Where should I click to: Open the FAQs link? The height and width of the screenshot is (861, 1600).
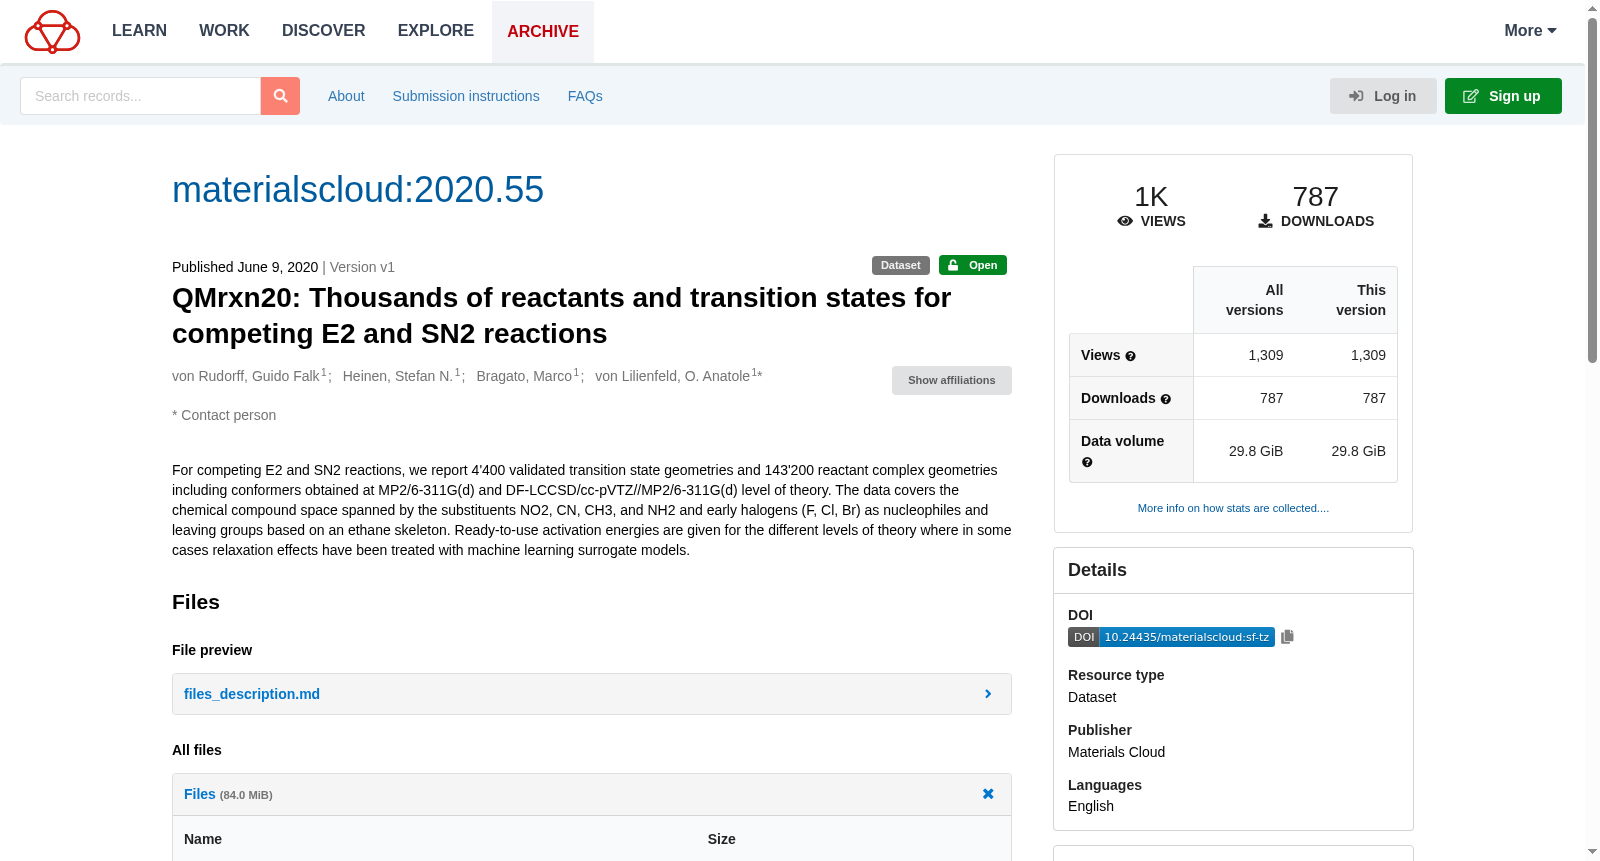(x=585, y=96)
